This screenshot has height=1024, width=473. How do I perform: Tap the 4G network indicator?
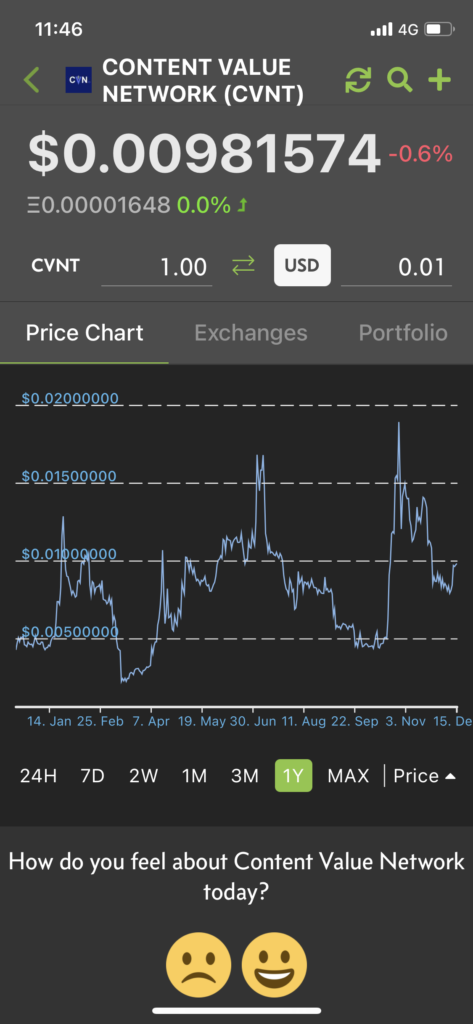(408, 29)
